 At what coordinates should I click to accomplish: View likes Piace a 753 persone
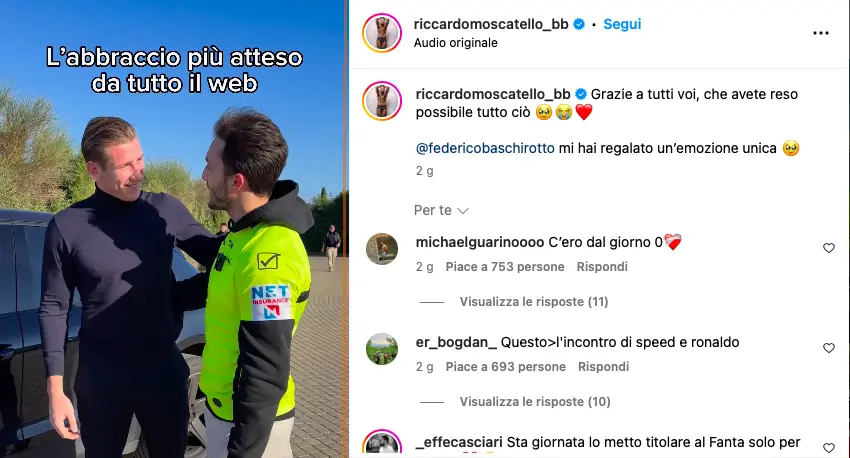click(x=505, y=267)
